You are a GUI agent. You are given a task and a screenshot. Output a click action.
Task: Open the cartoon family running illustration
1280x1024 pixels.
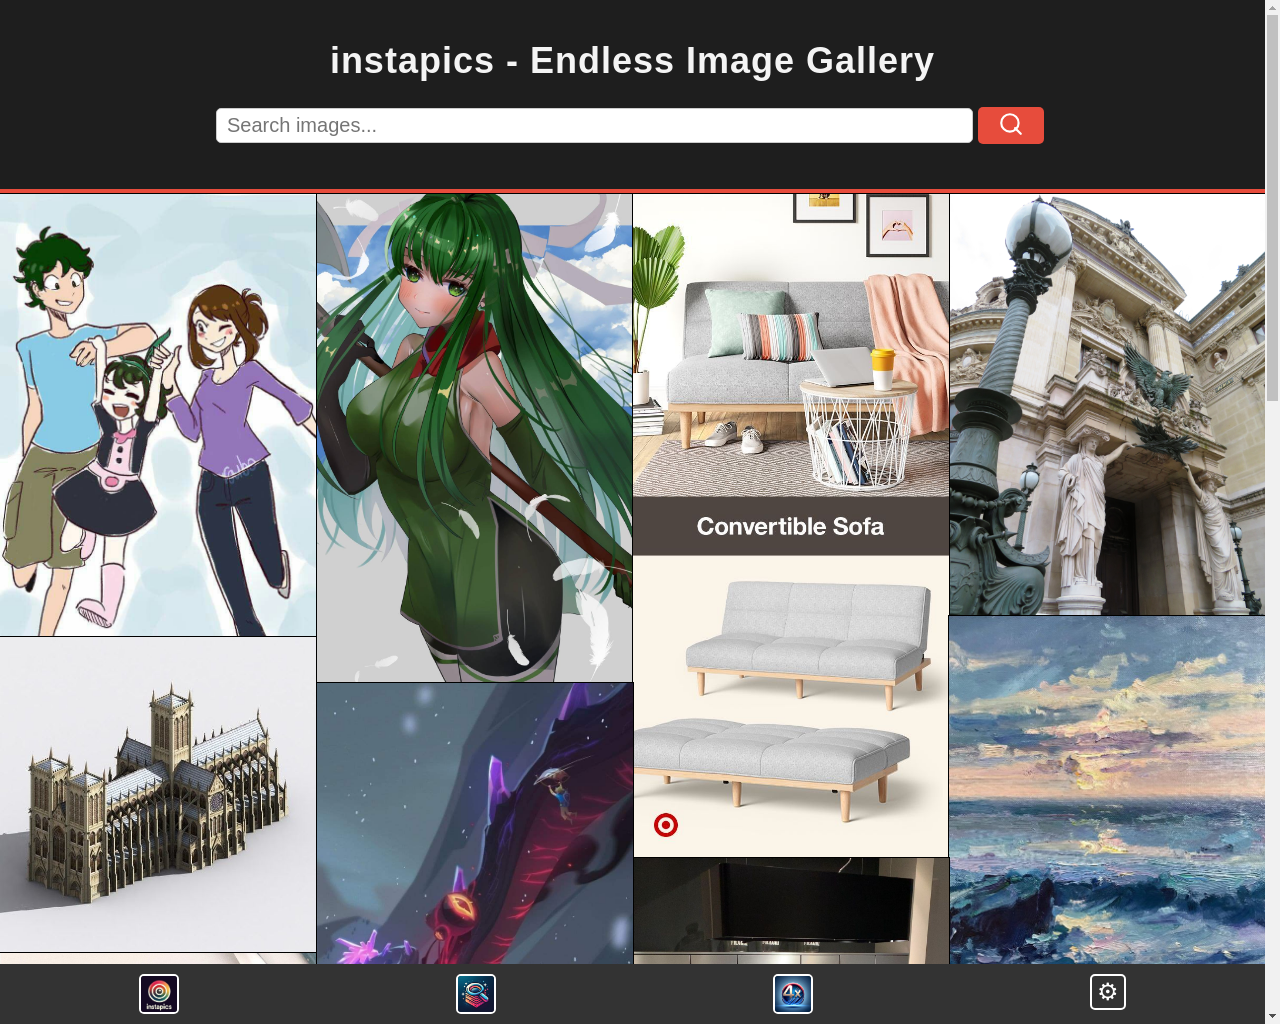click(x=158, y=415)
